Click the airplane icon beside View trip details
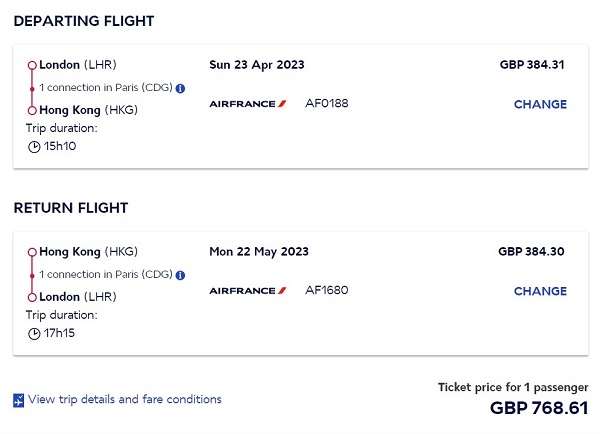The width and height of the screenshot is (600, 434). click(x=18, y=400)
